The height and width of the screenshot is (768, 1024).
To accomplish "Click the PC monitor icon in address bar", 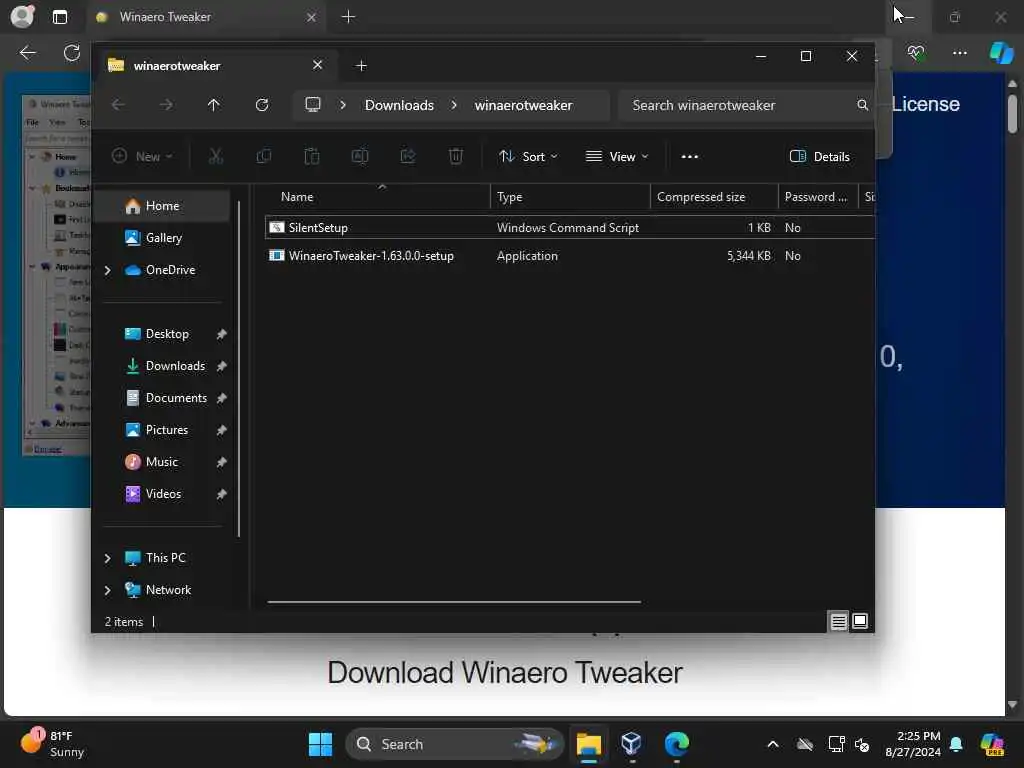I will pos(313,104).
